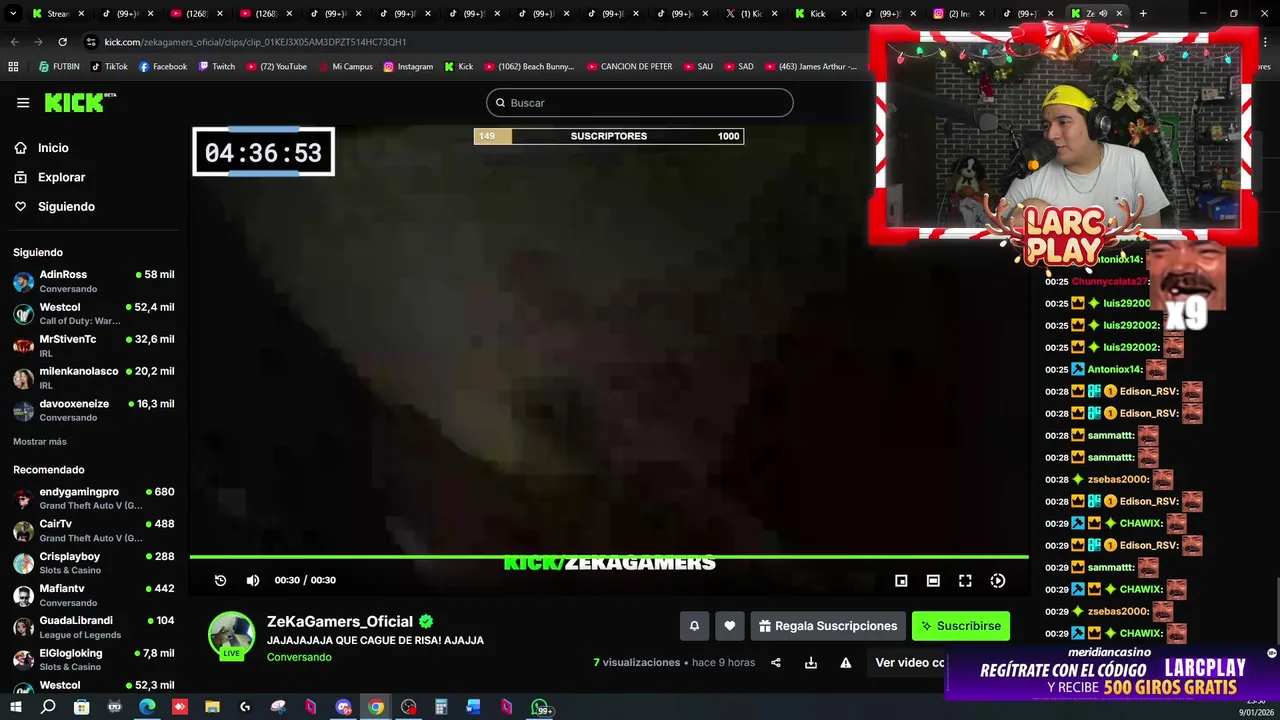Open the Twitch bookmark
This screenshot has height=720, width=1280.
click(217, 66)
